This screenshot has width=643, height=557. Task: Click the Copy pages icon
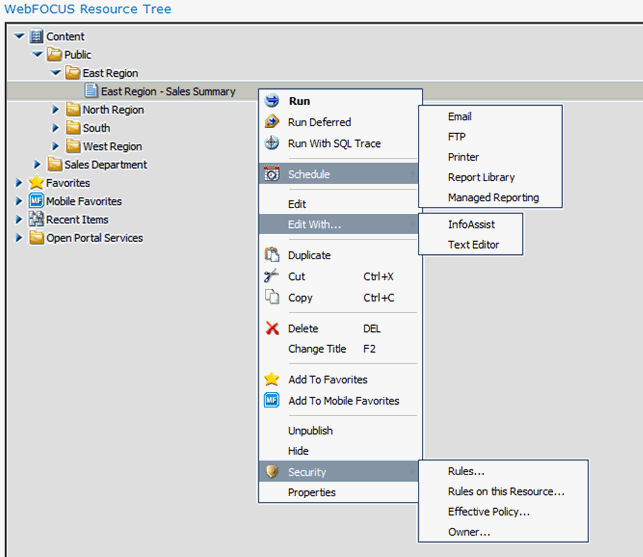point(272,297)
